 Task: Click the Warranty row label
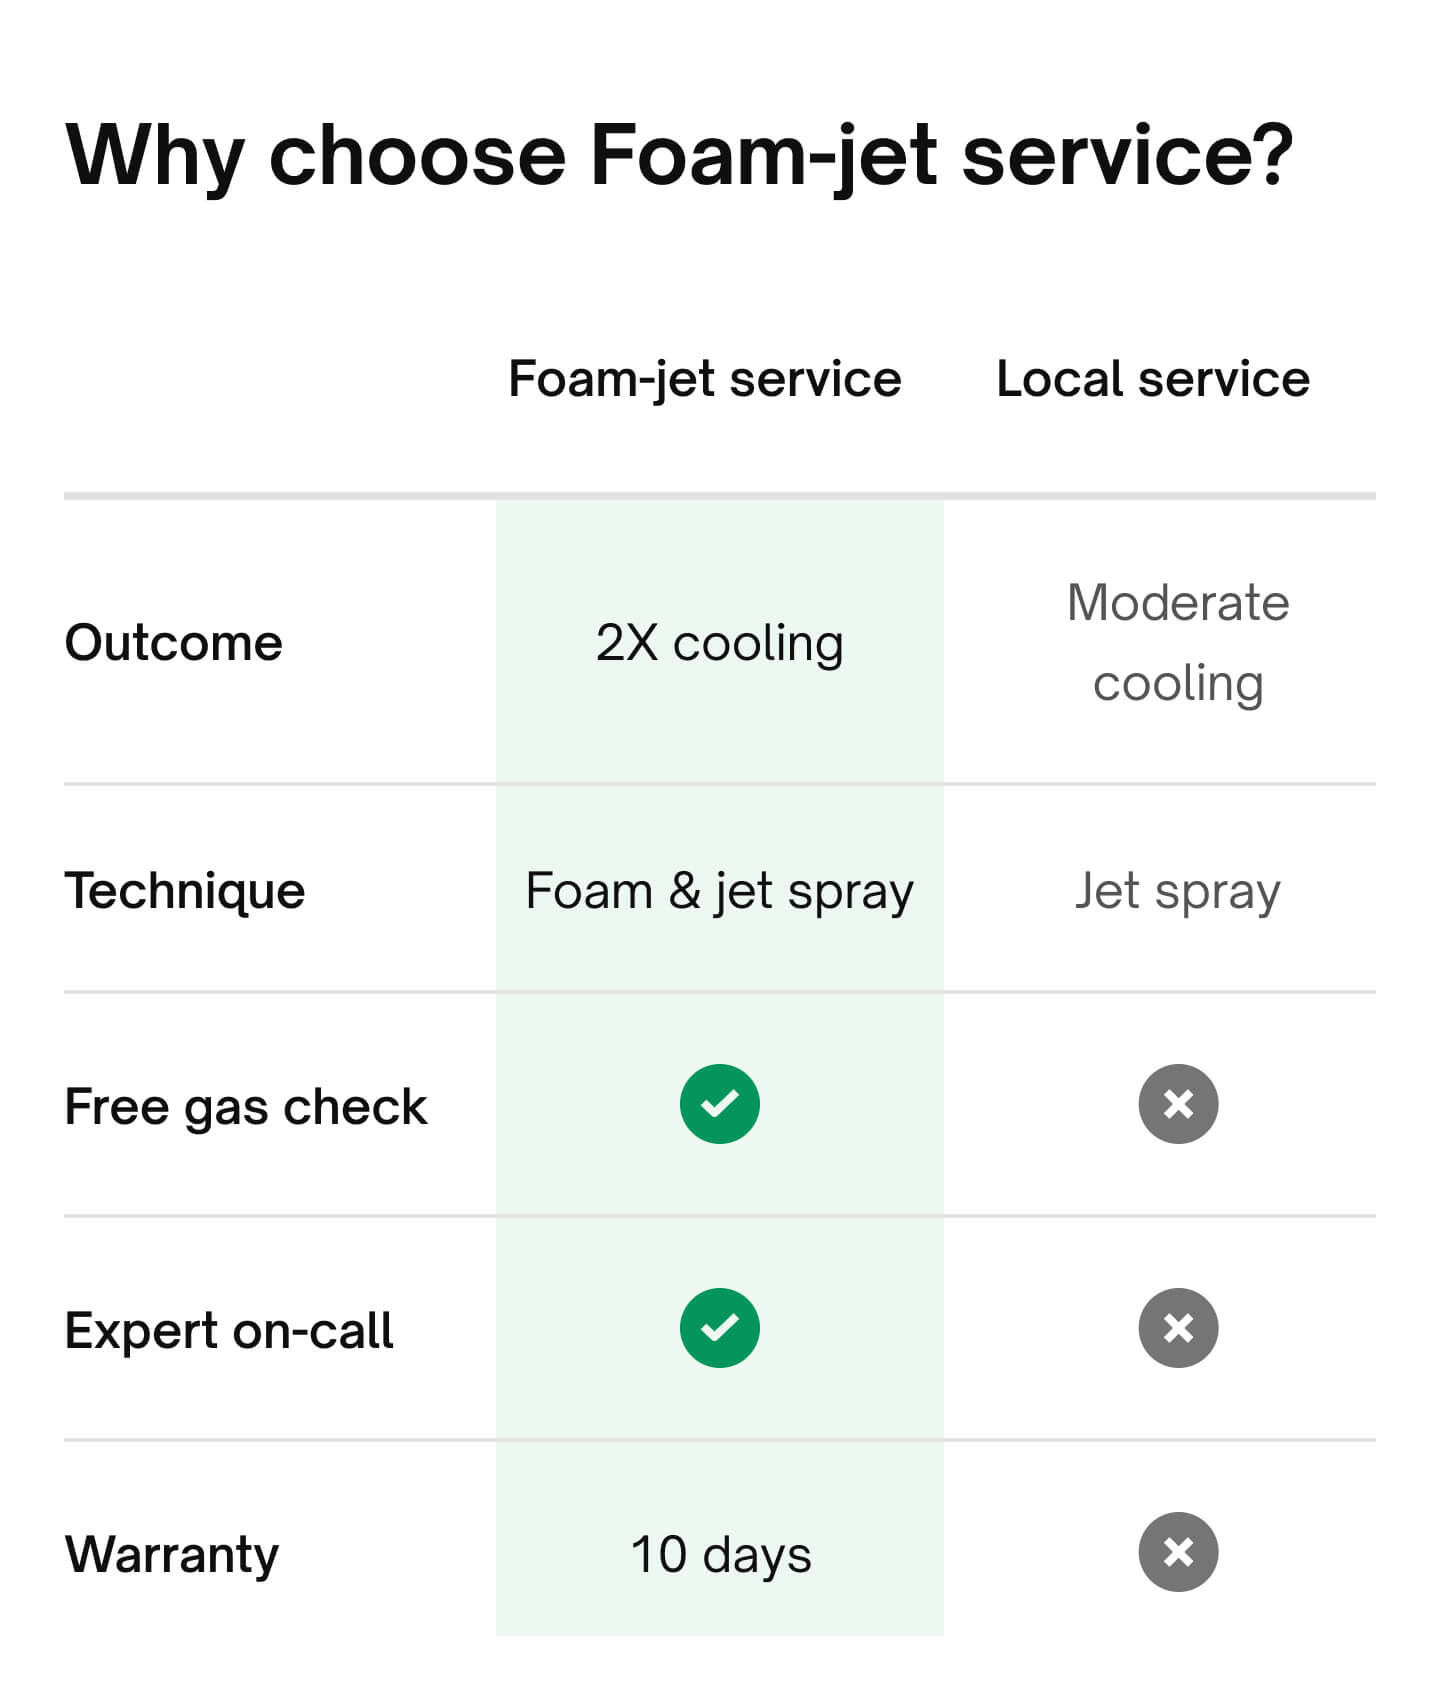172,1554
